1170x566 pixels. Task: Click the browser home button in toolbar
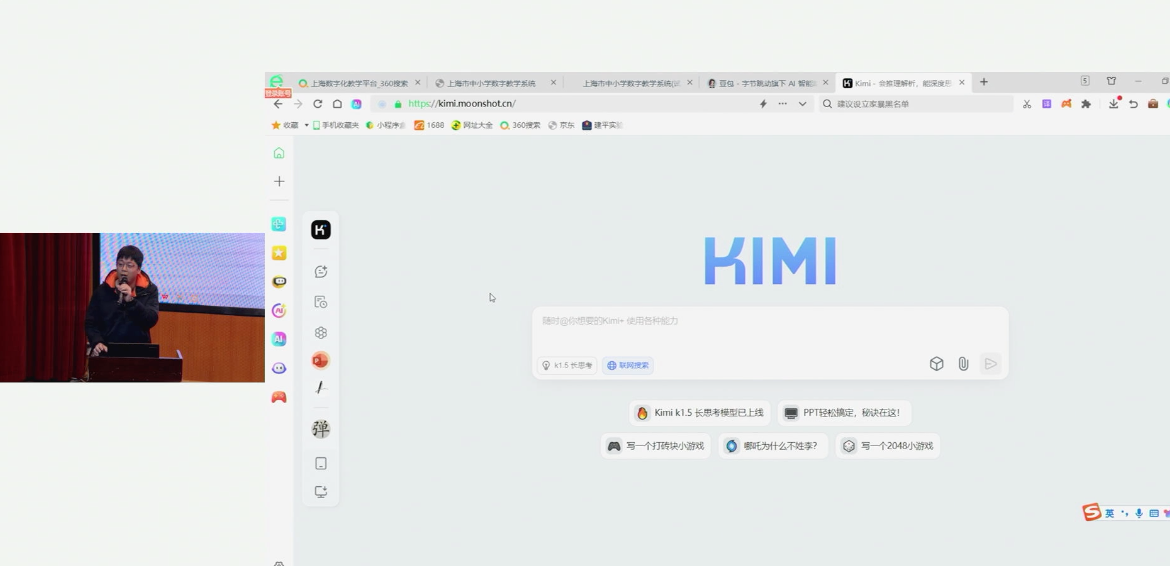337,104
